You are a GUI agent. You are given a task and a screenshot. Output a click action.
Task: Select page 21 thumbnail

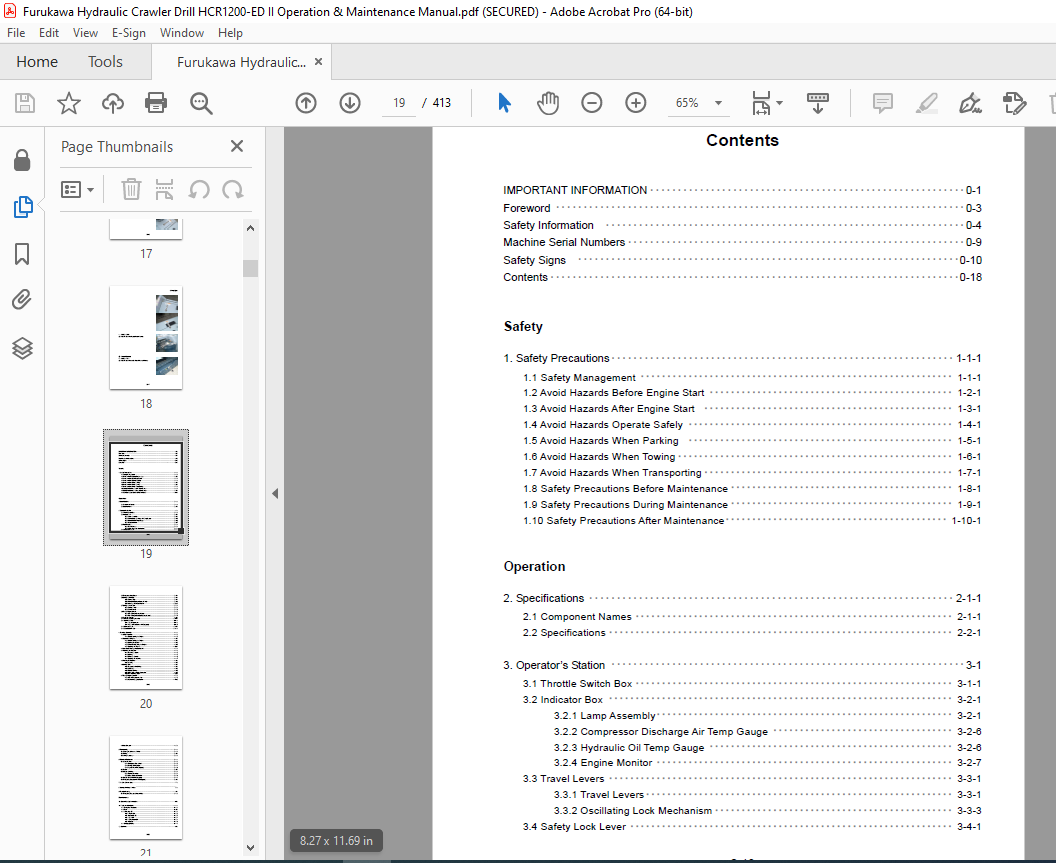pyautogui.click(x=146, y=788)
